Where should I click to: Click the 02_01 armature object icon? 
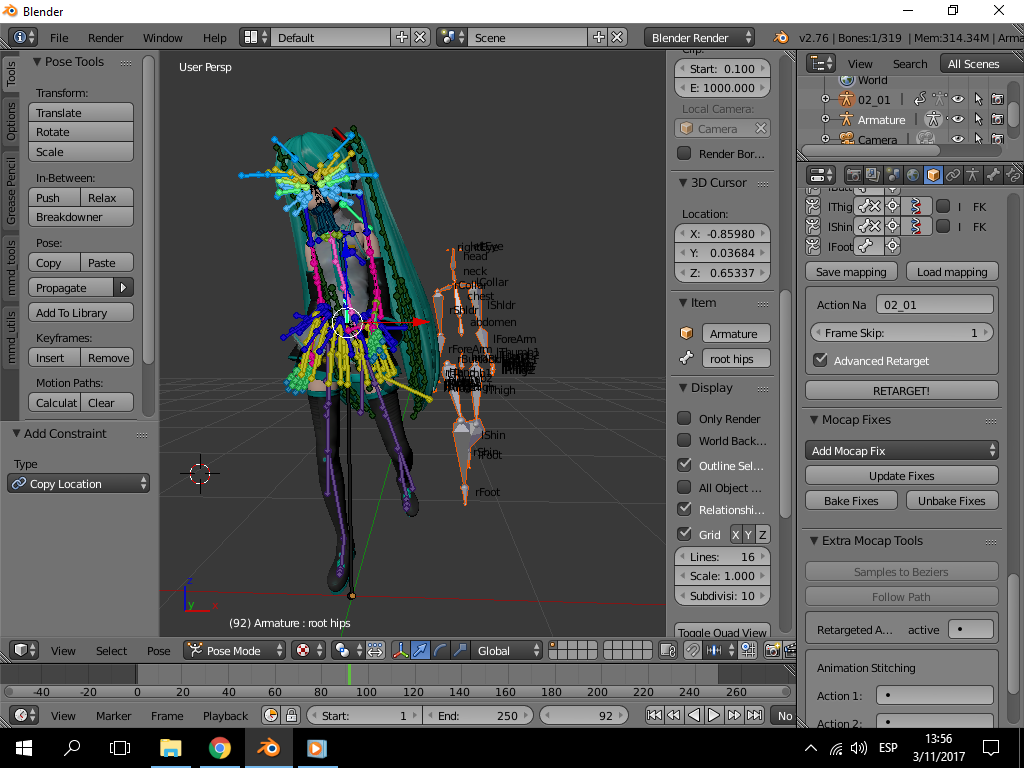tap(846, 99)
